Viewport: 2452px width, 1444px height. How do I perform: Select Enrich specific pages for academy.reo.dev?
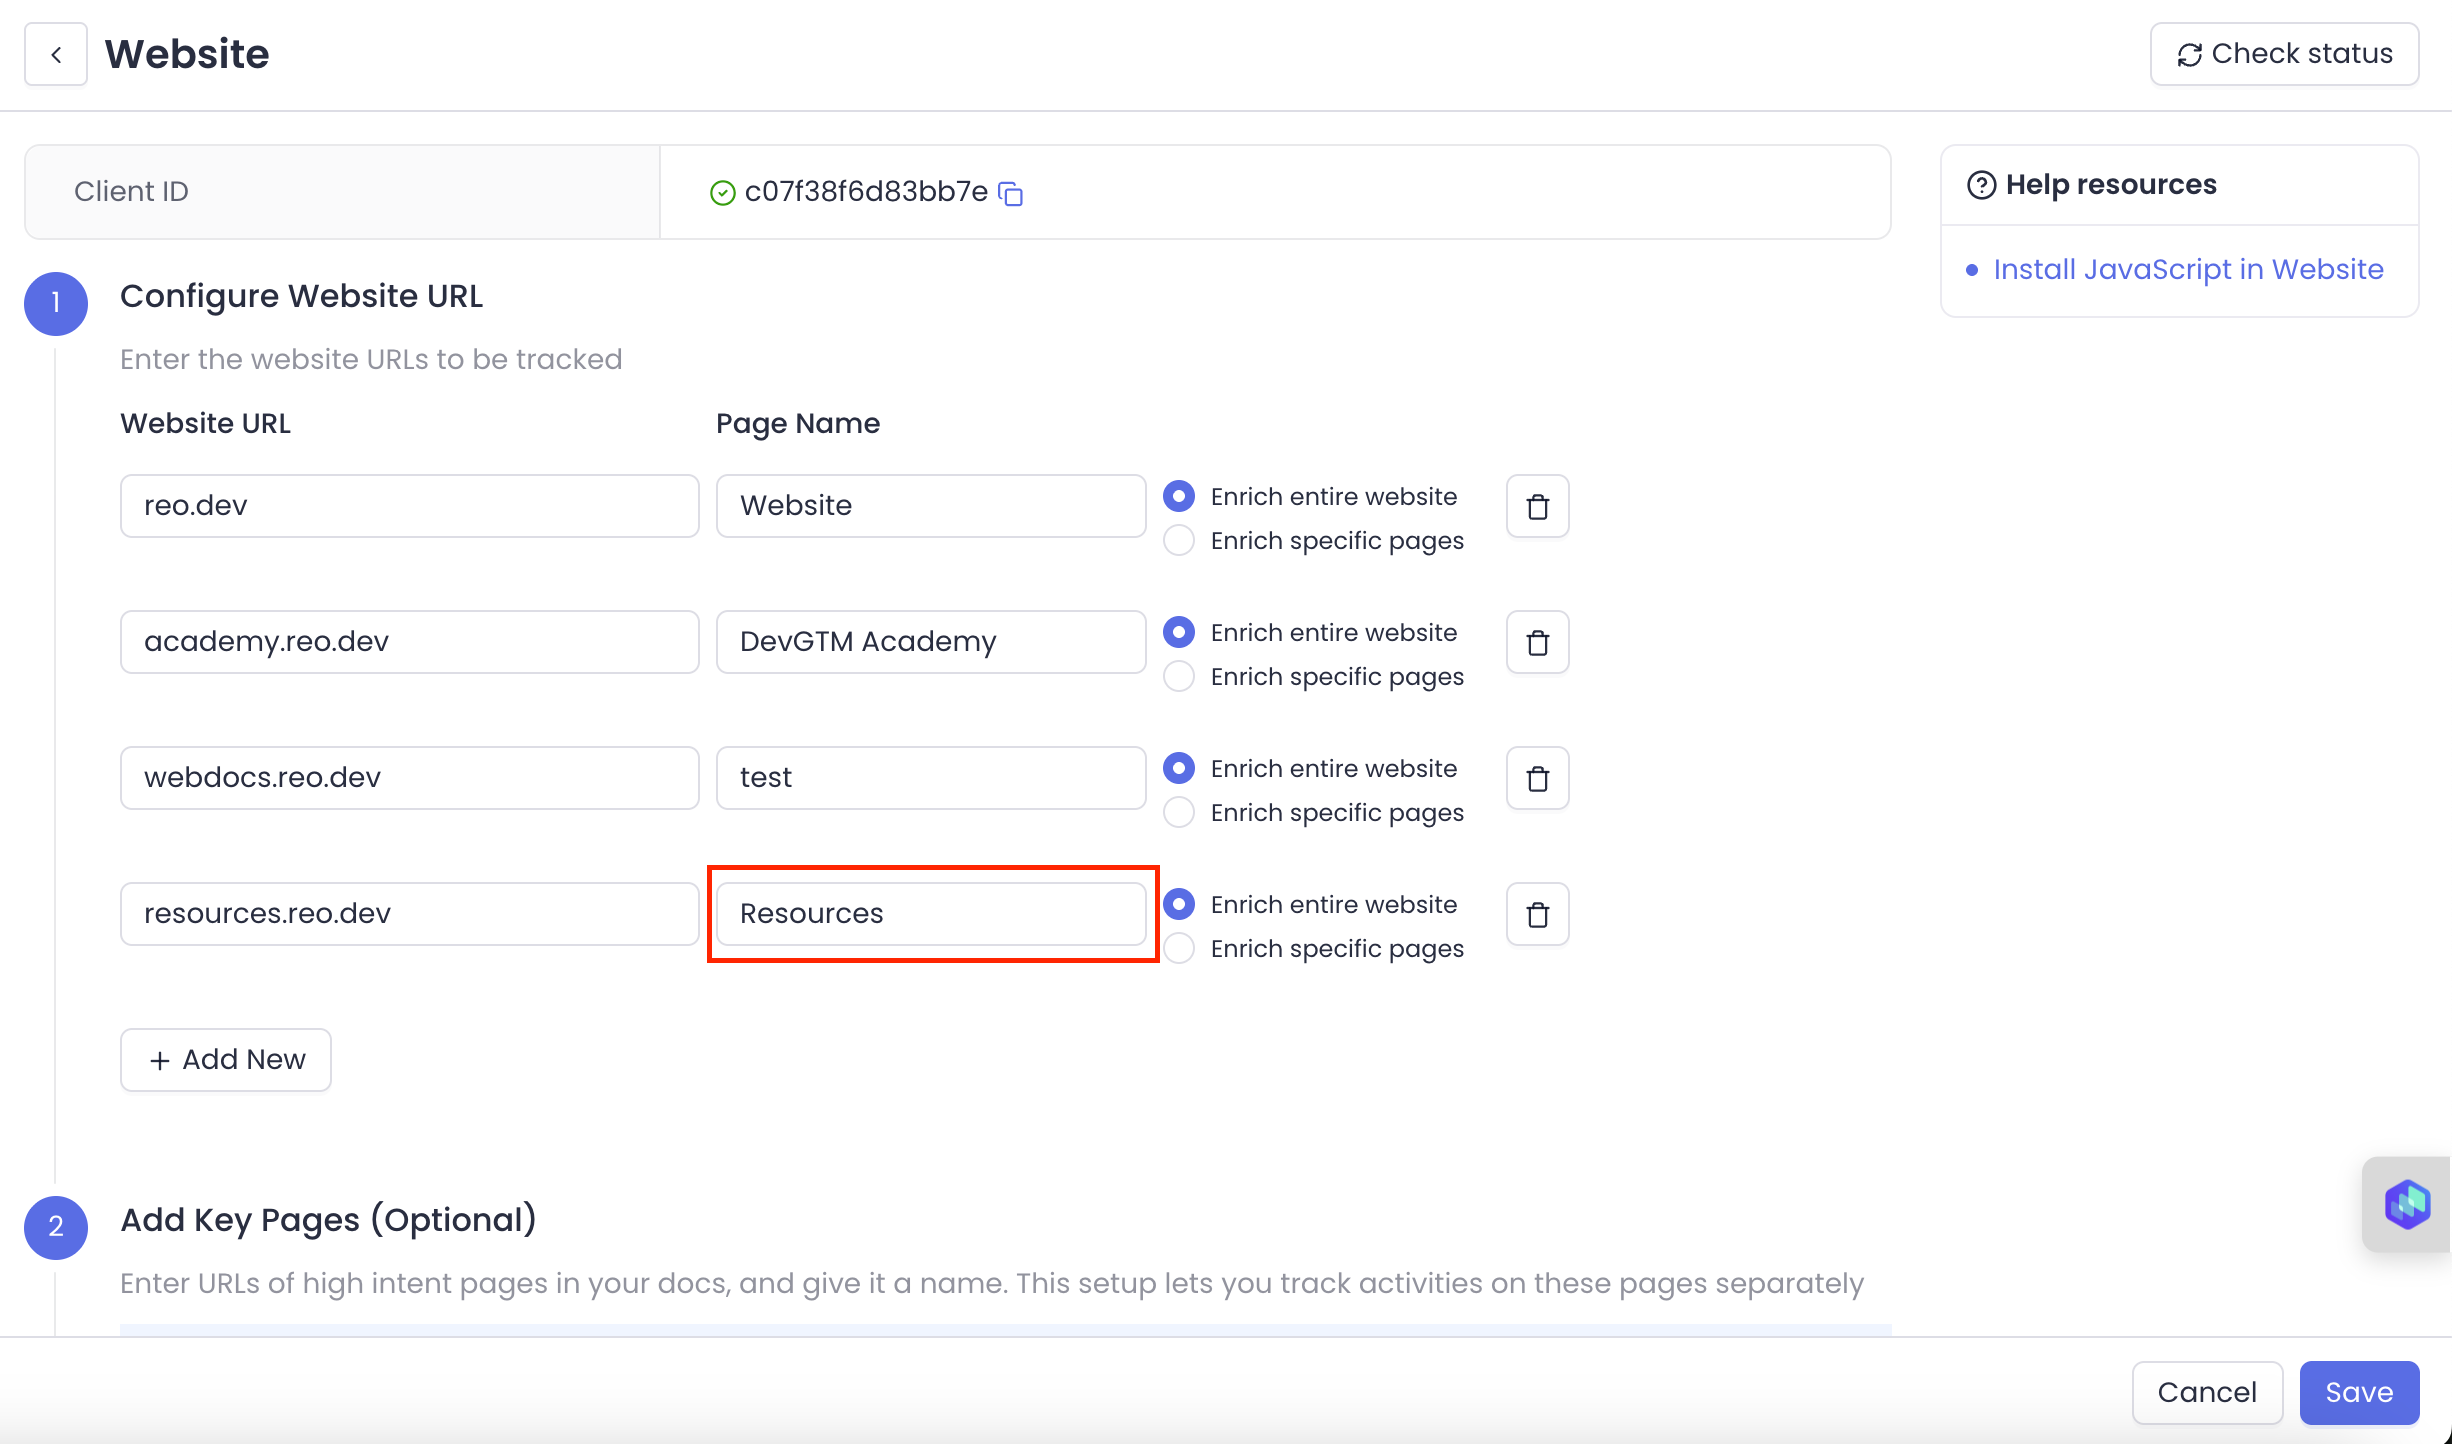[1179, 677]
